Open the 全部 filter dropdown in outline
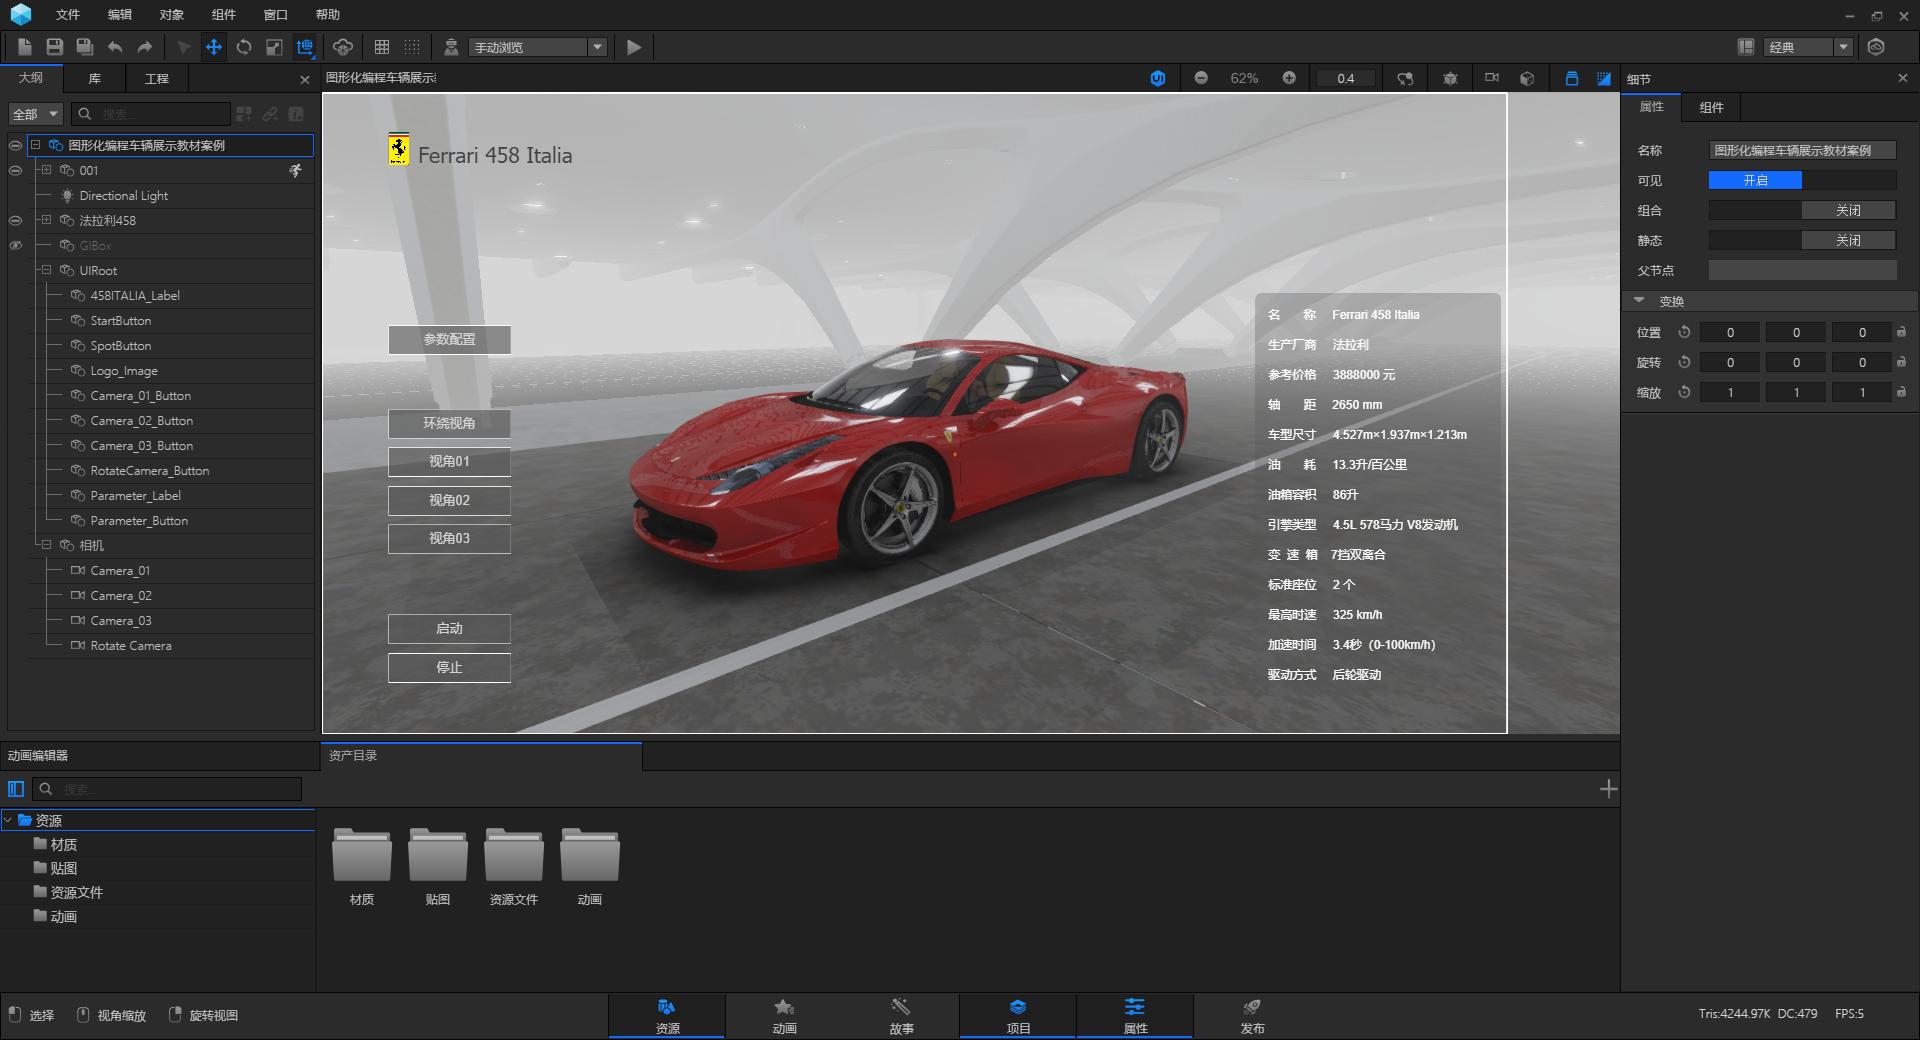The width and height of the screenshot is (1920, 1040). point(36,114)
